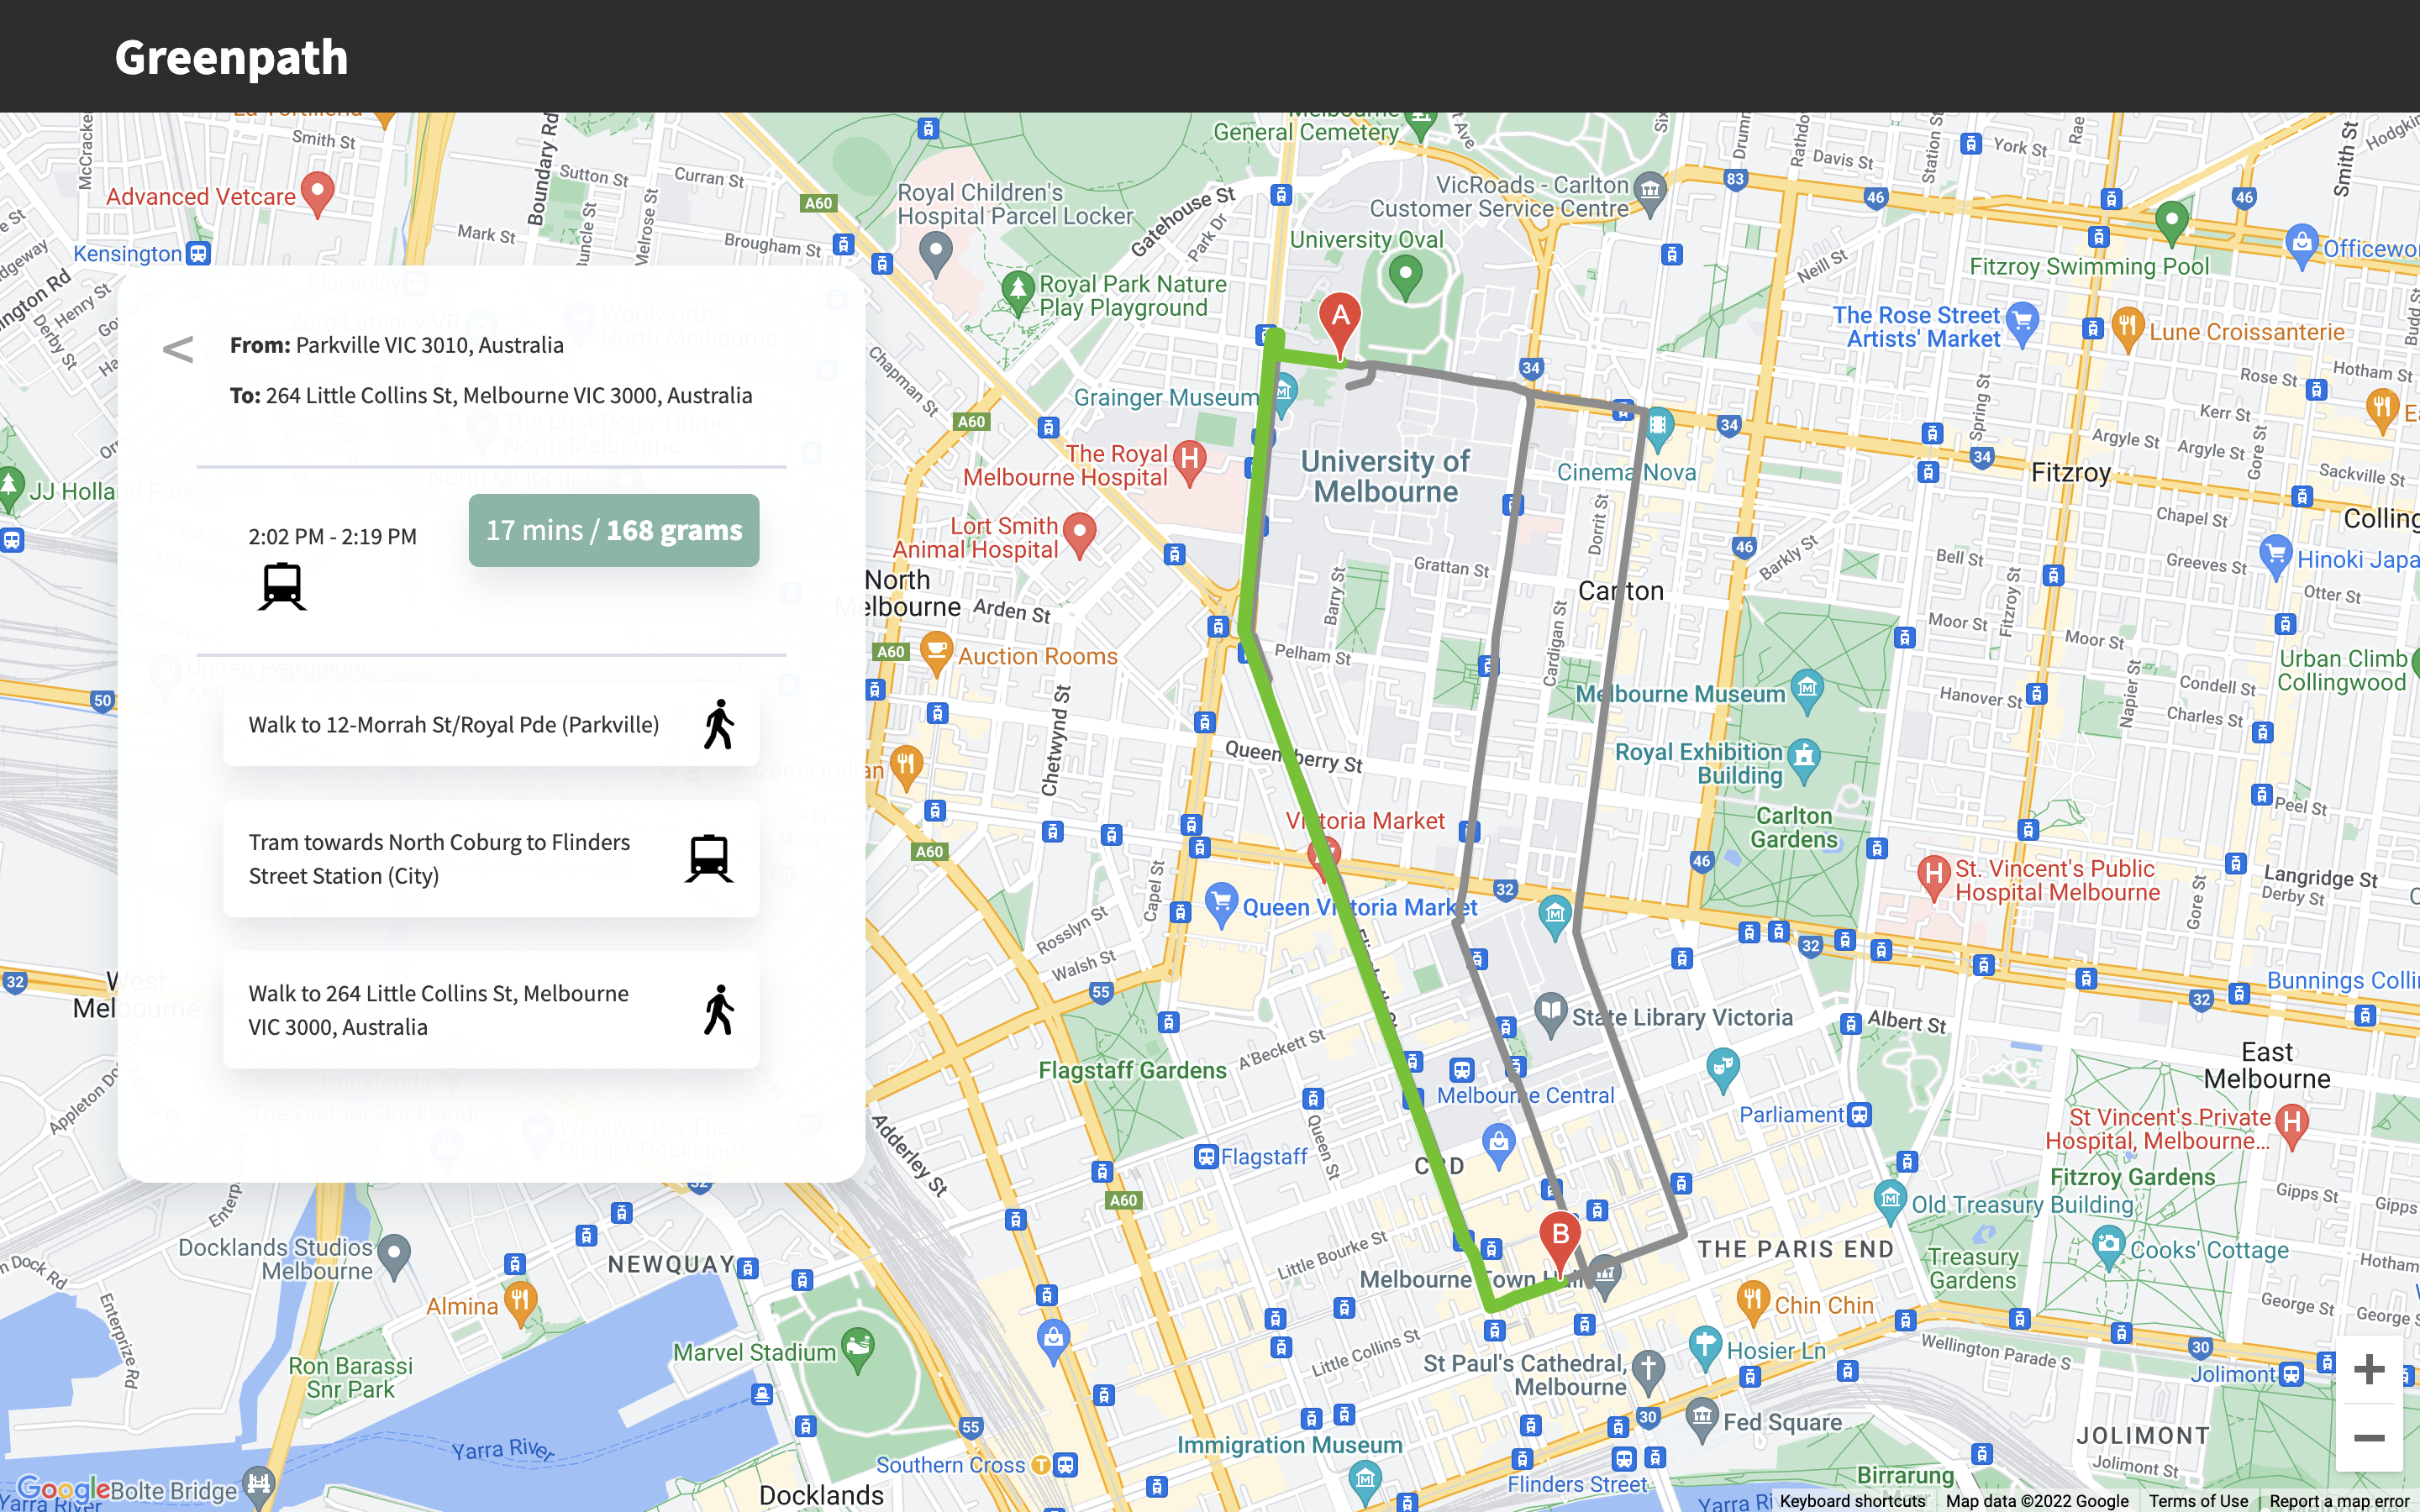Viewport: 2420px width, 1512px height.
Task: Click the back arrow in route panel
Action: [x=178, y=349]
